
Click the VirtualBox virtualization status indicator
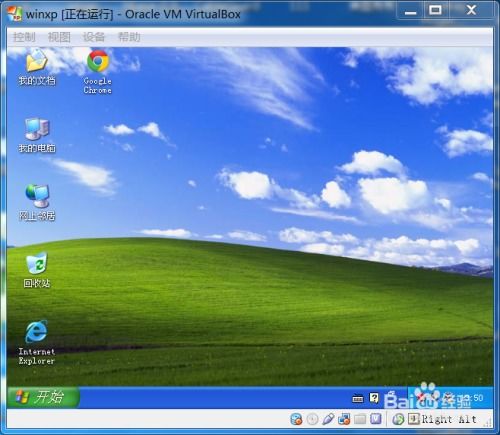(376, 419)
